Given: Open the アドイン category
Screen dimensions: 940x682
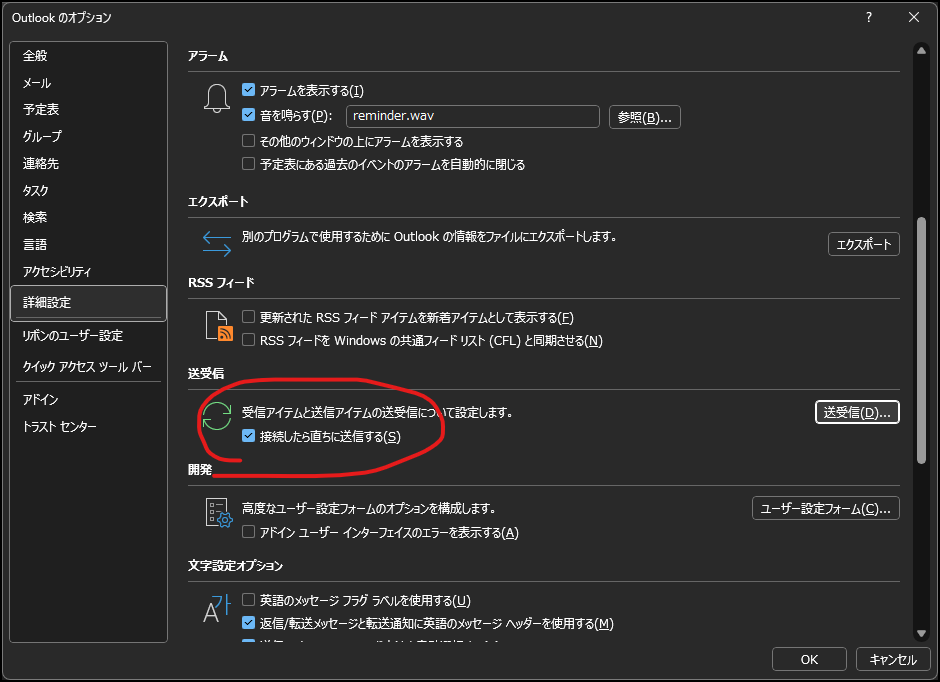Looking at the screenshot, I should tap(88, 399).
